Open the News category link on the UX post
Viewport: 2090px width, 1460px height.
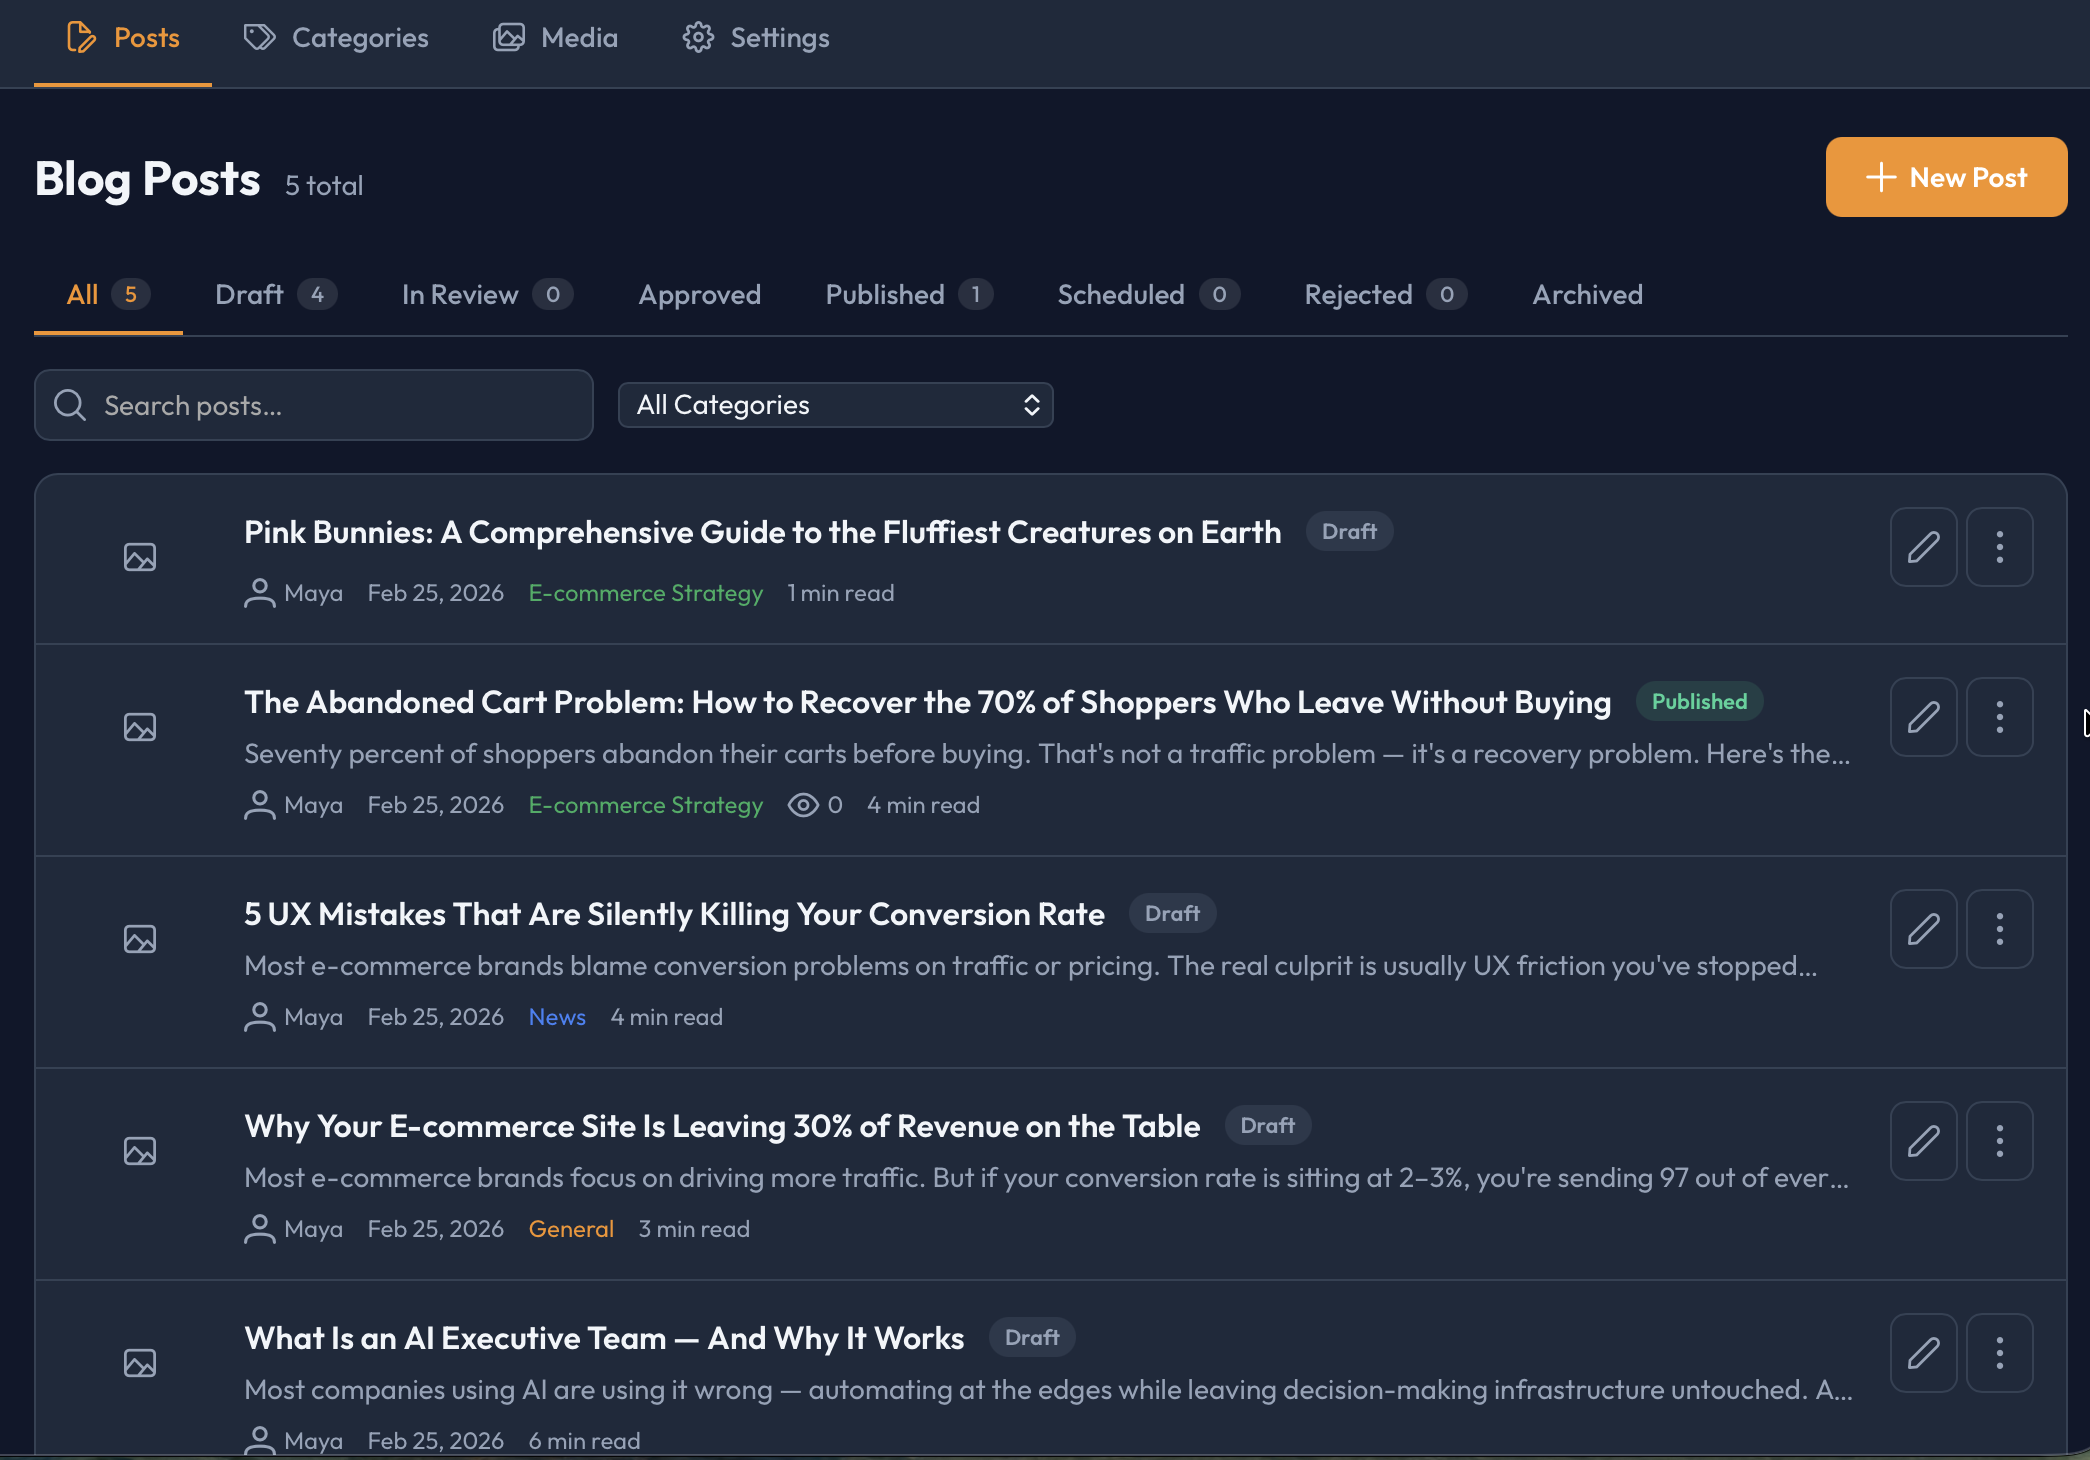pyautogui.click(x=557, y=1017)
